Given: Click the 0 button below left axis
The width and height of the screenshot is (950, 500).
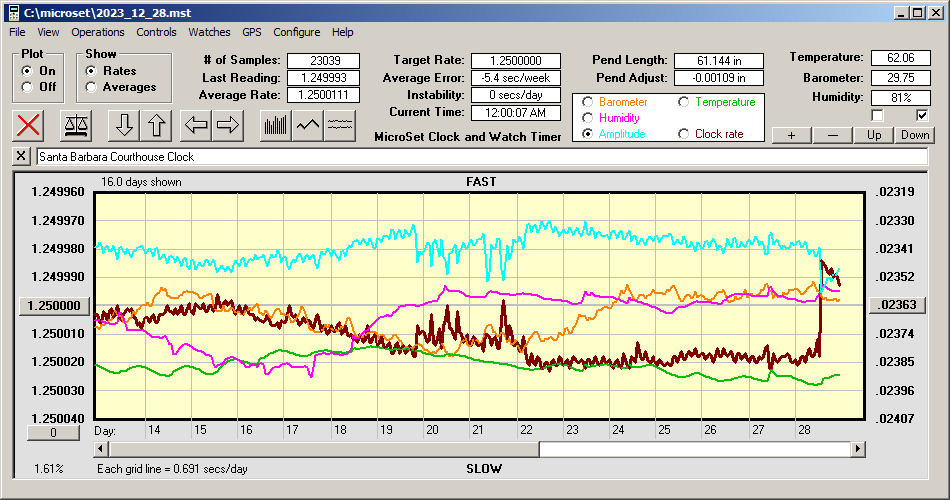Looking at the screenshot, I should 53,433.
